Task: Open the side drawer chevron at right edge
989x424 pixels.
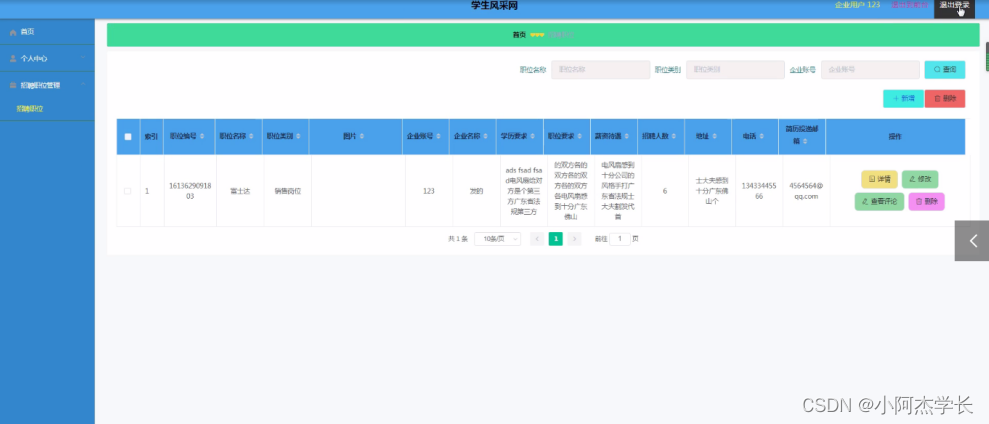Action: point(972,240)
